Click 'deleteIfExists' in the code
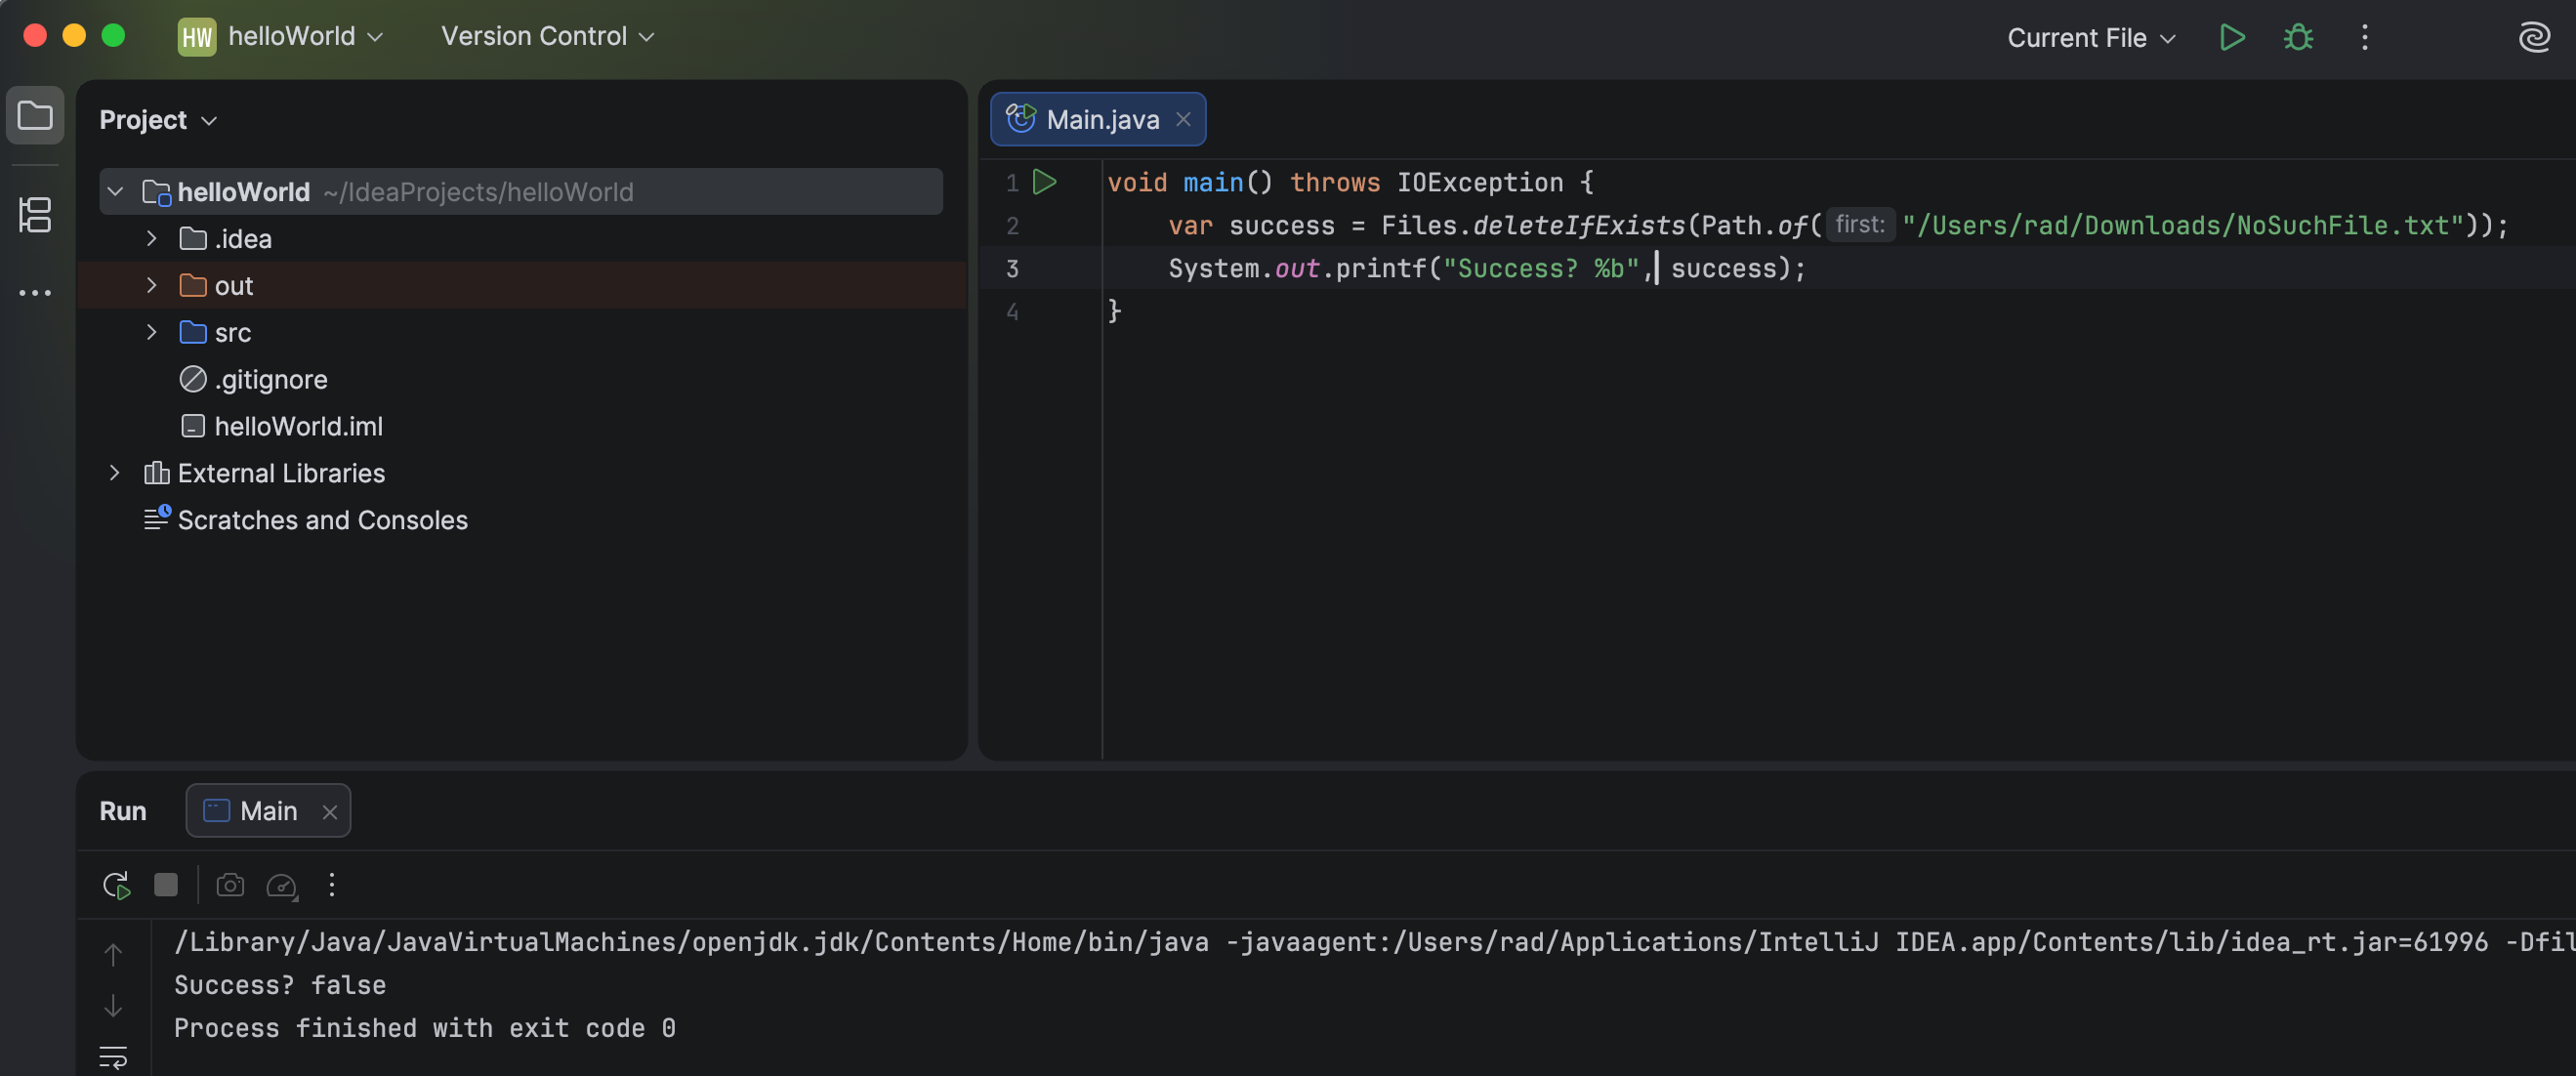2576x1076 pixels. pos(1579,226)
